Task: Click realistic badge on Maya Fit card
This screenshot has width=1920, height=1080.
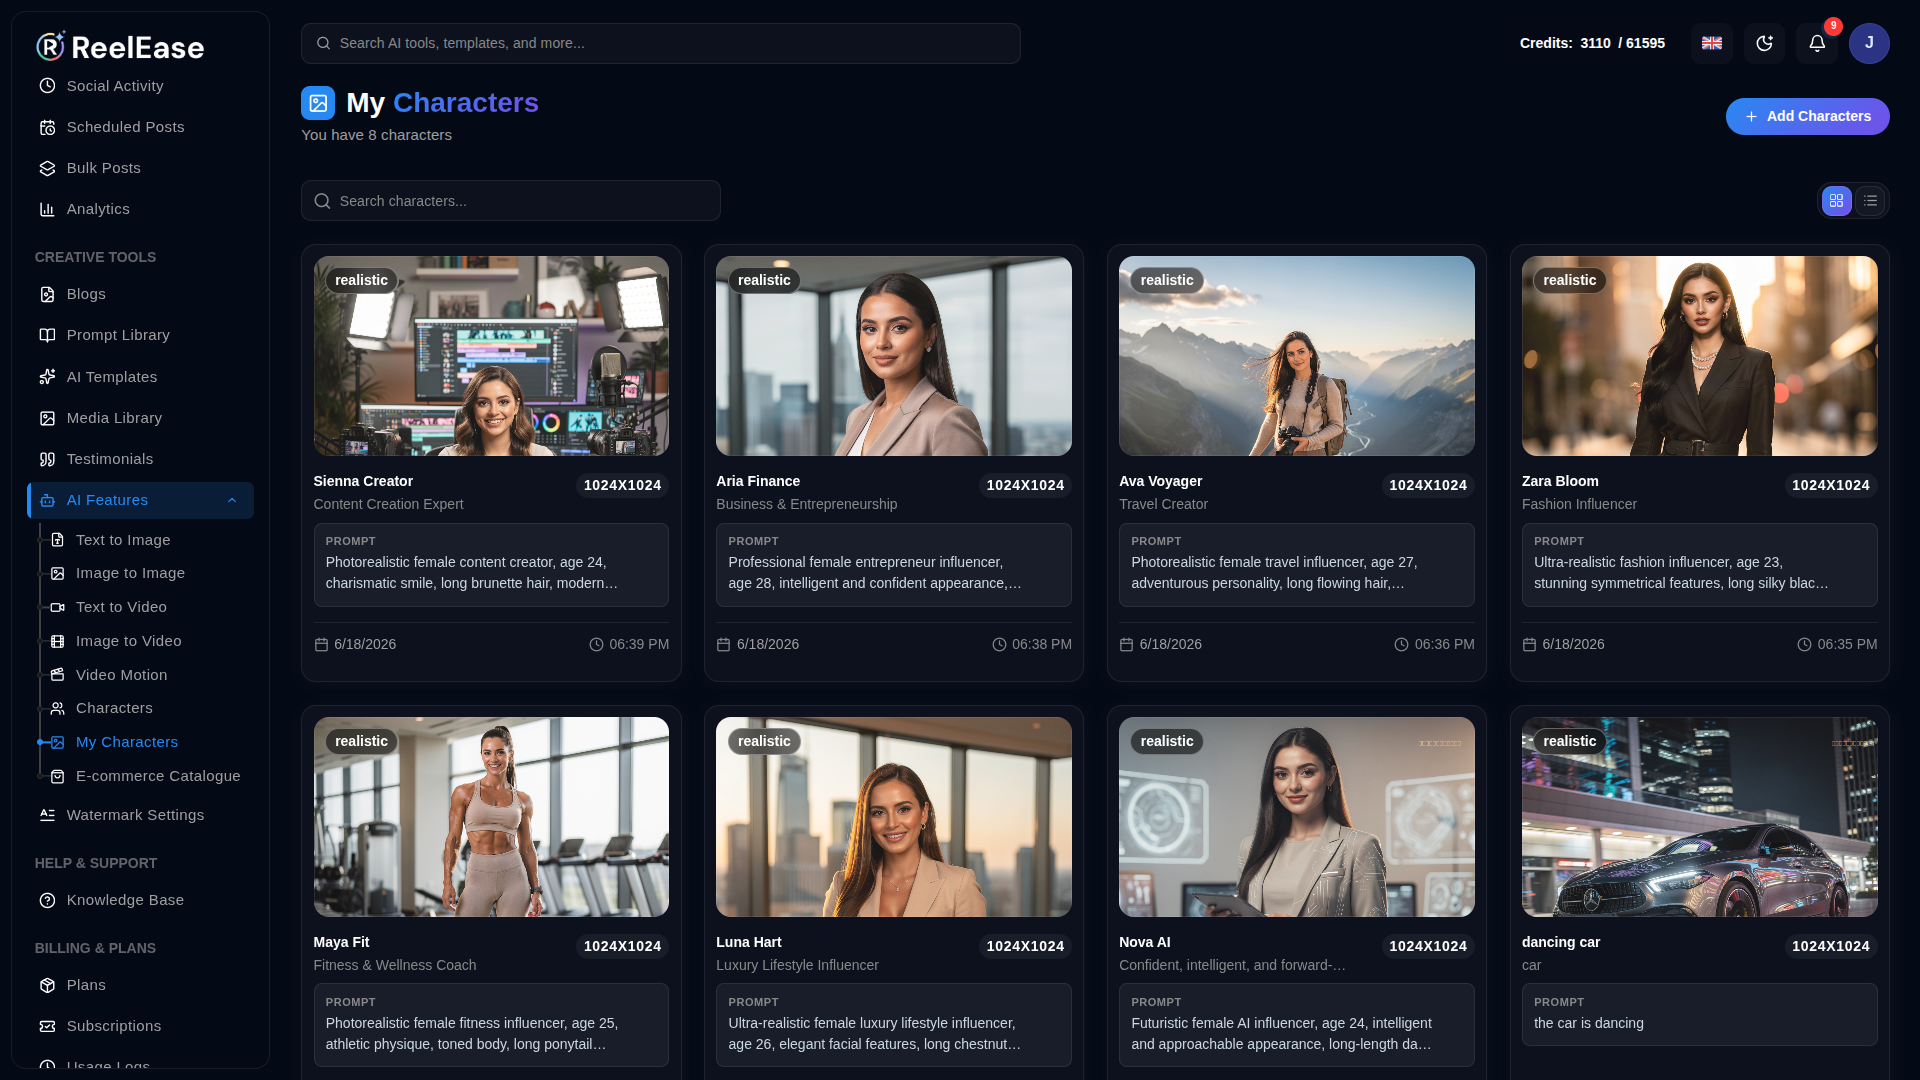Action: (x=361, y=741)
